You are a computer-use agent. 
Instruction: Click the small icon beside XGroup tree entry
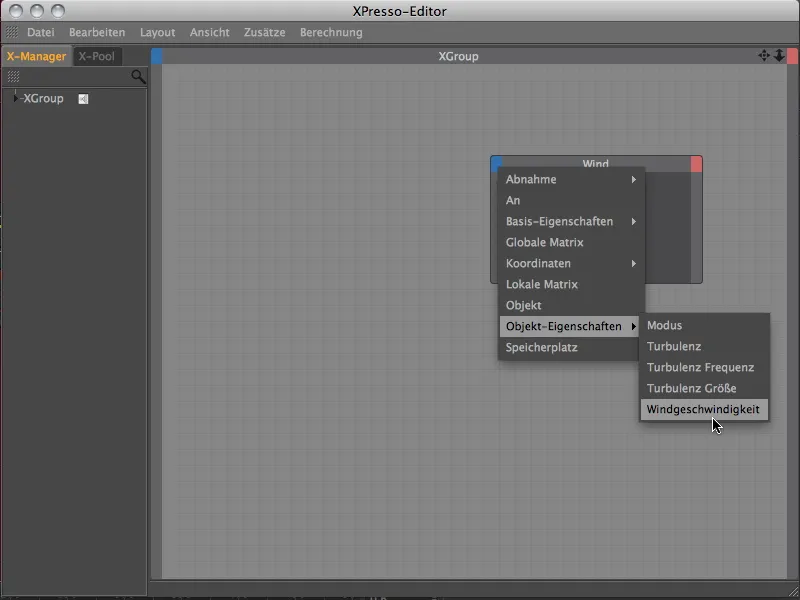point(83,99)
